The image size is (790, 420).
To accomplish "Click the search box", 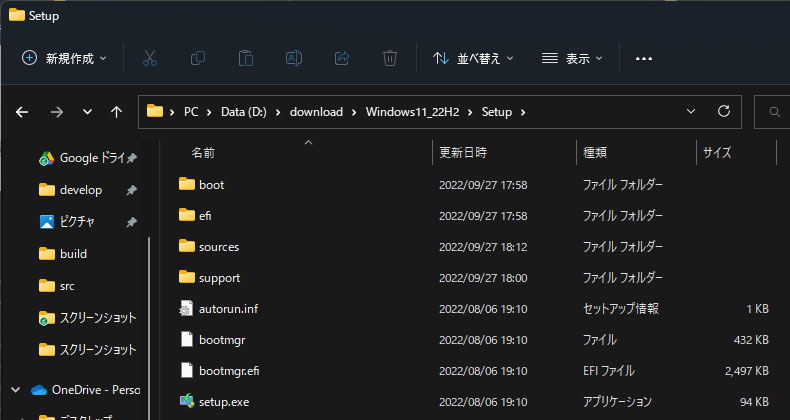I will 772,112.
